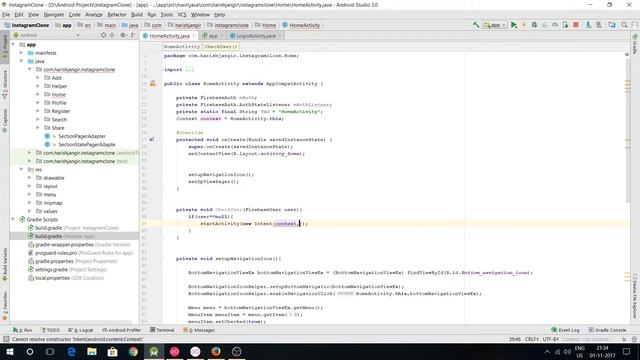Click Android Studio taskbar icon
The height and width of the screenshot is (360, 640).
tap(154, 351)
